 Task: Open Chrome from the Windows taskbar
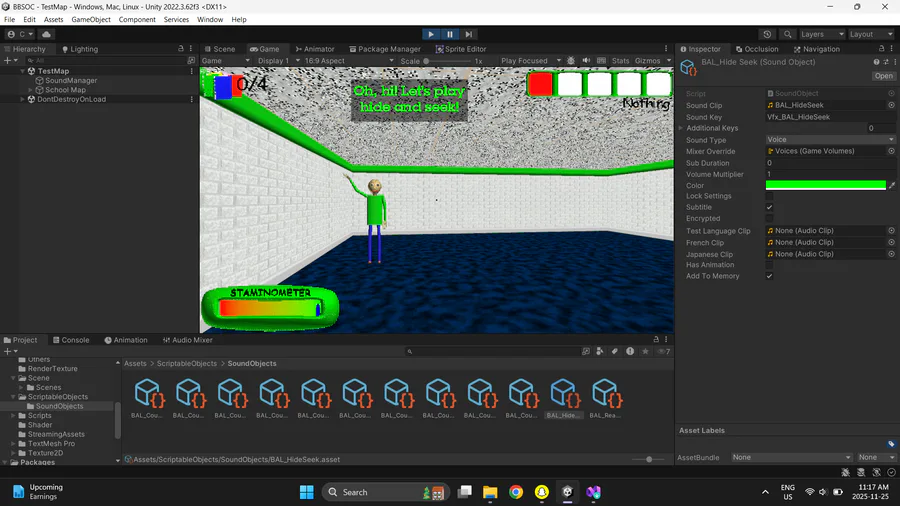click(515, 492)
